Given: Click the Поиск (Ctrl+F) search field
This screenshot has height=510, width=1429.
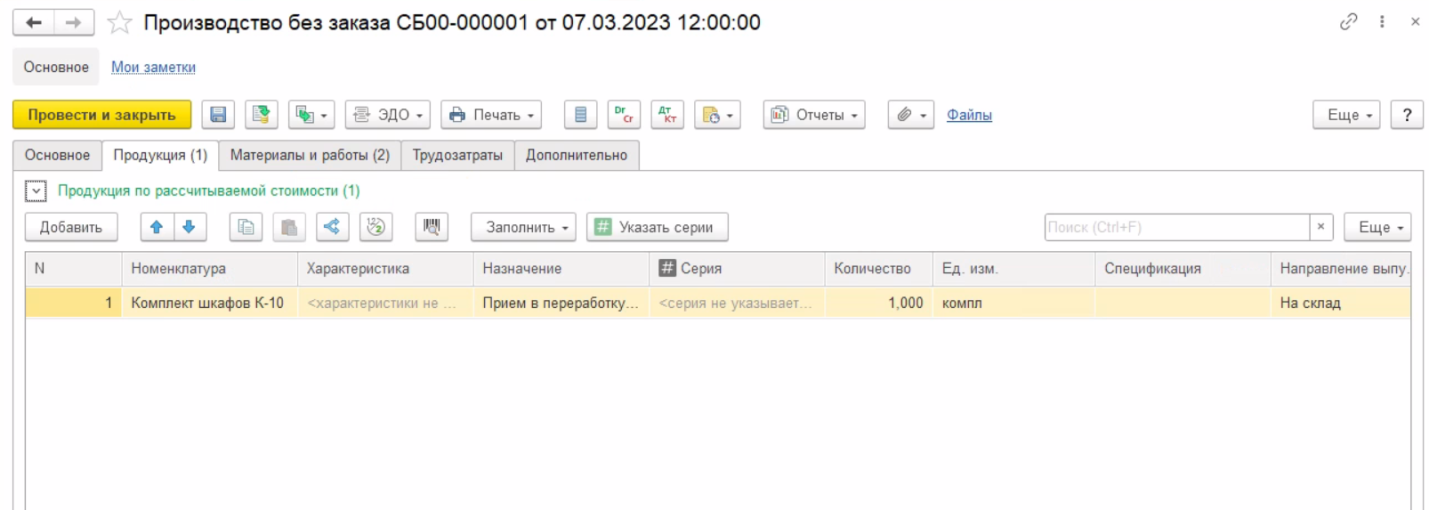Looking at the screenshot, I should click(1176, 227).
